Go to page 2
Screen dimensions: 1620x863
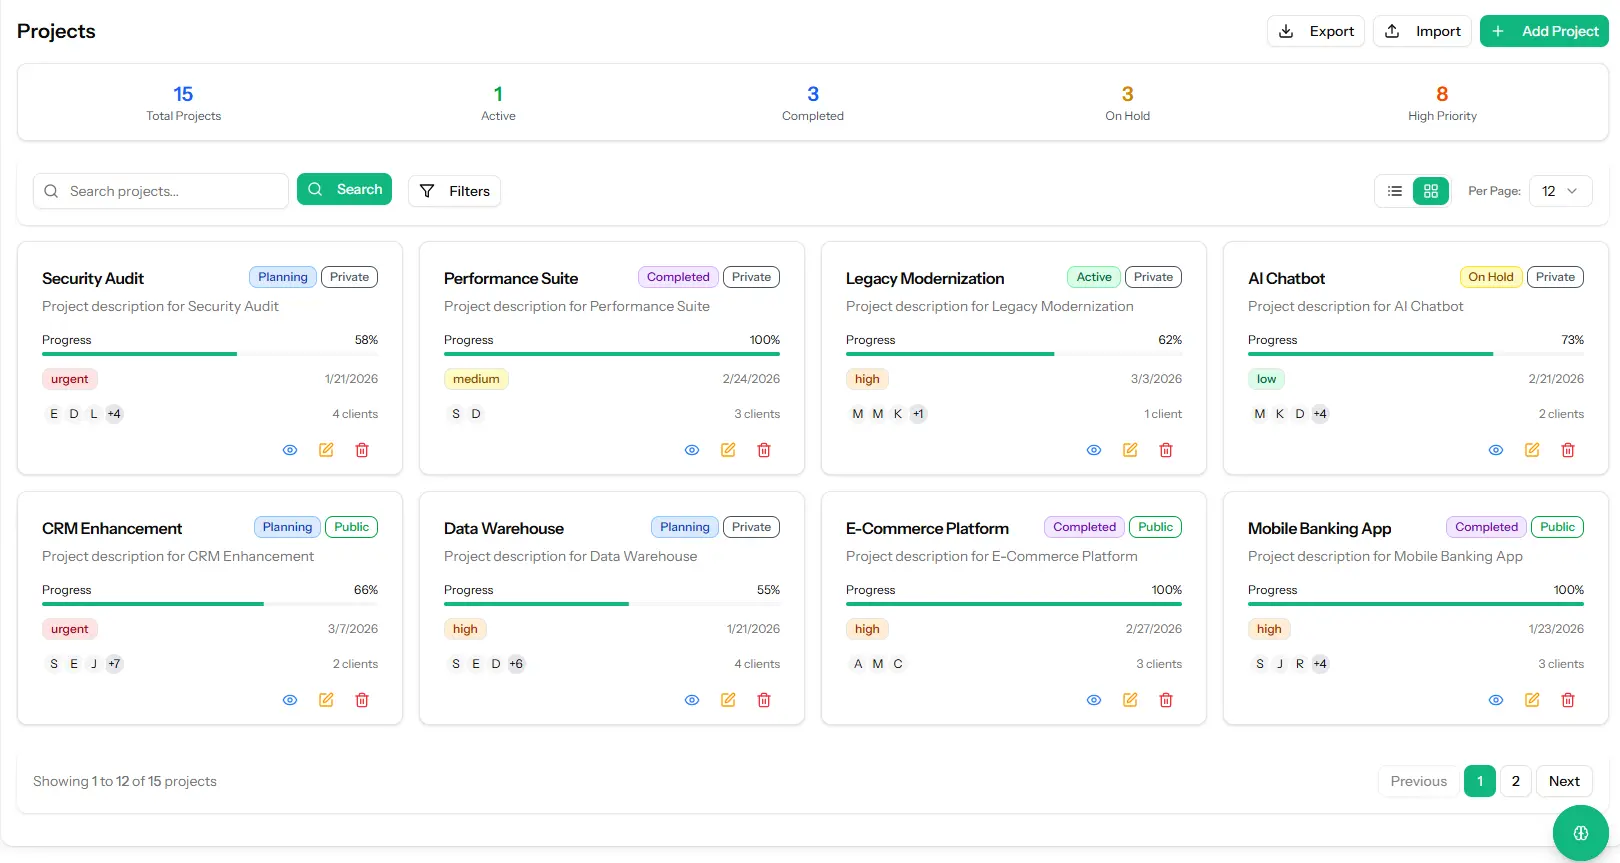(x=1516, y=781)
